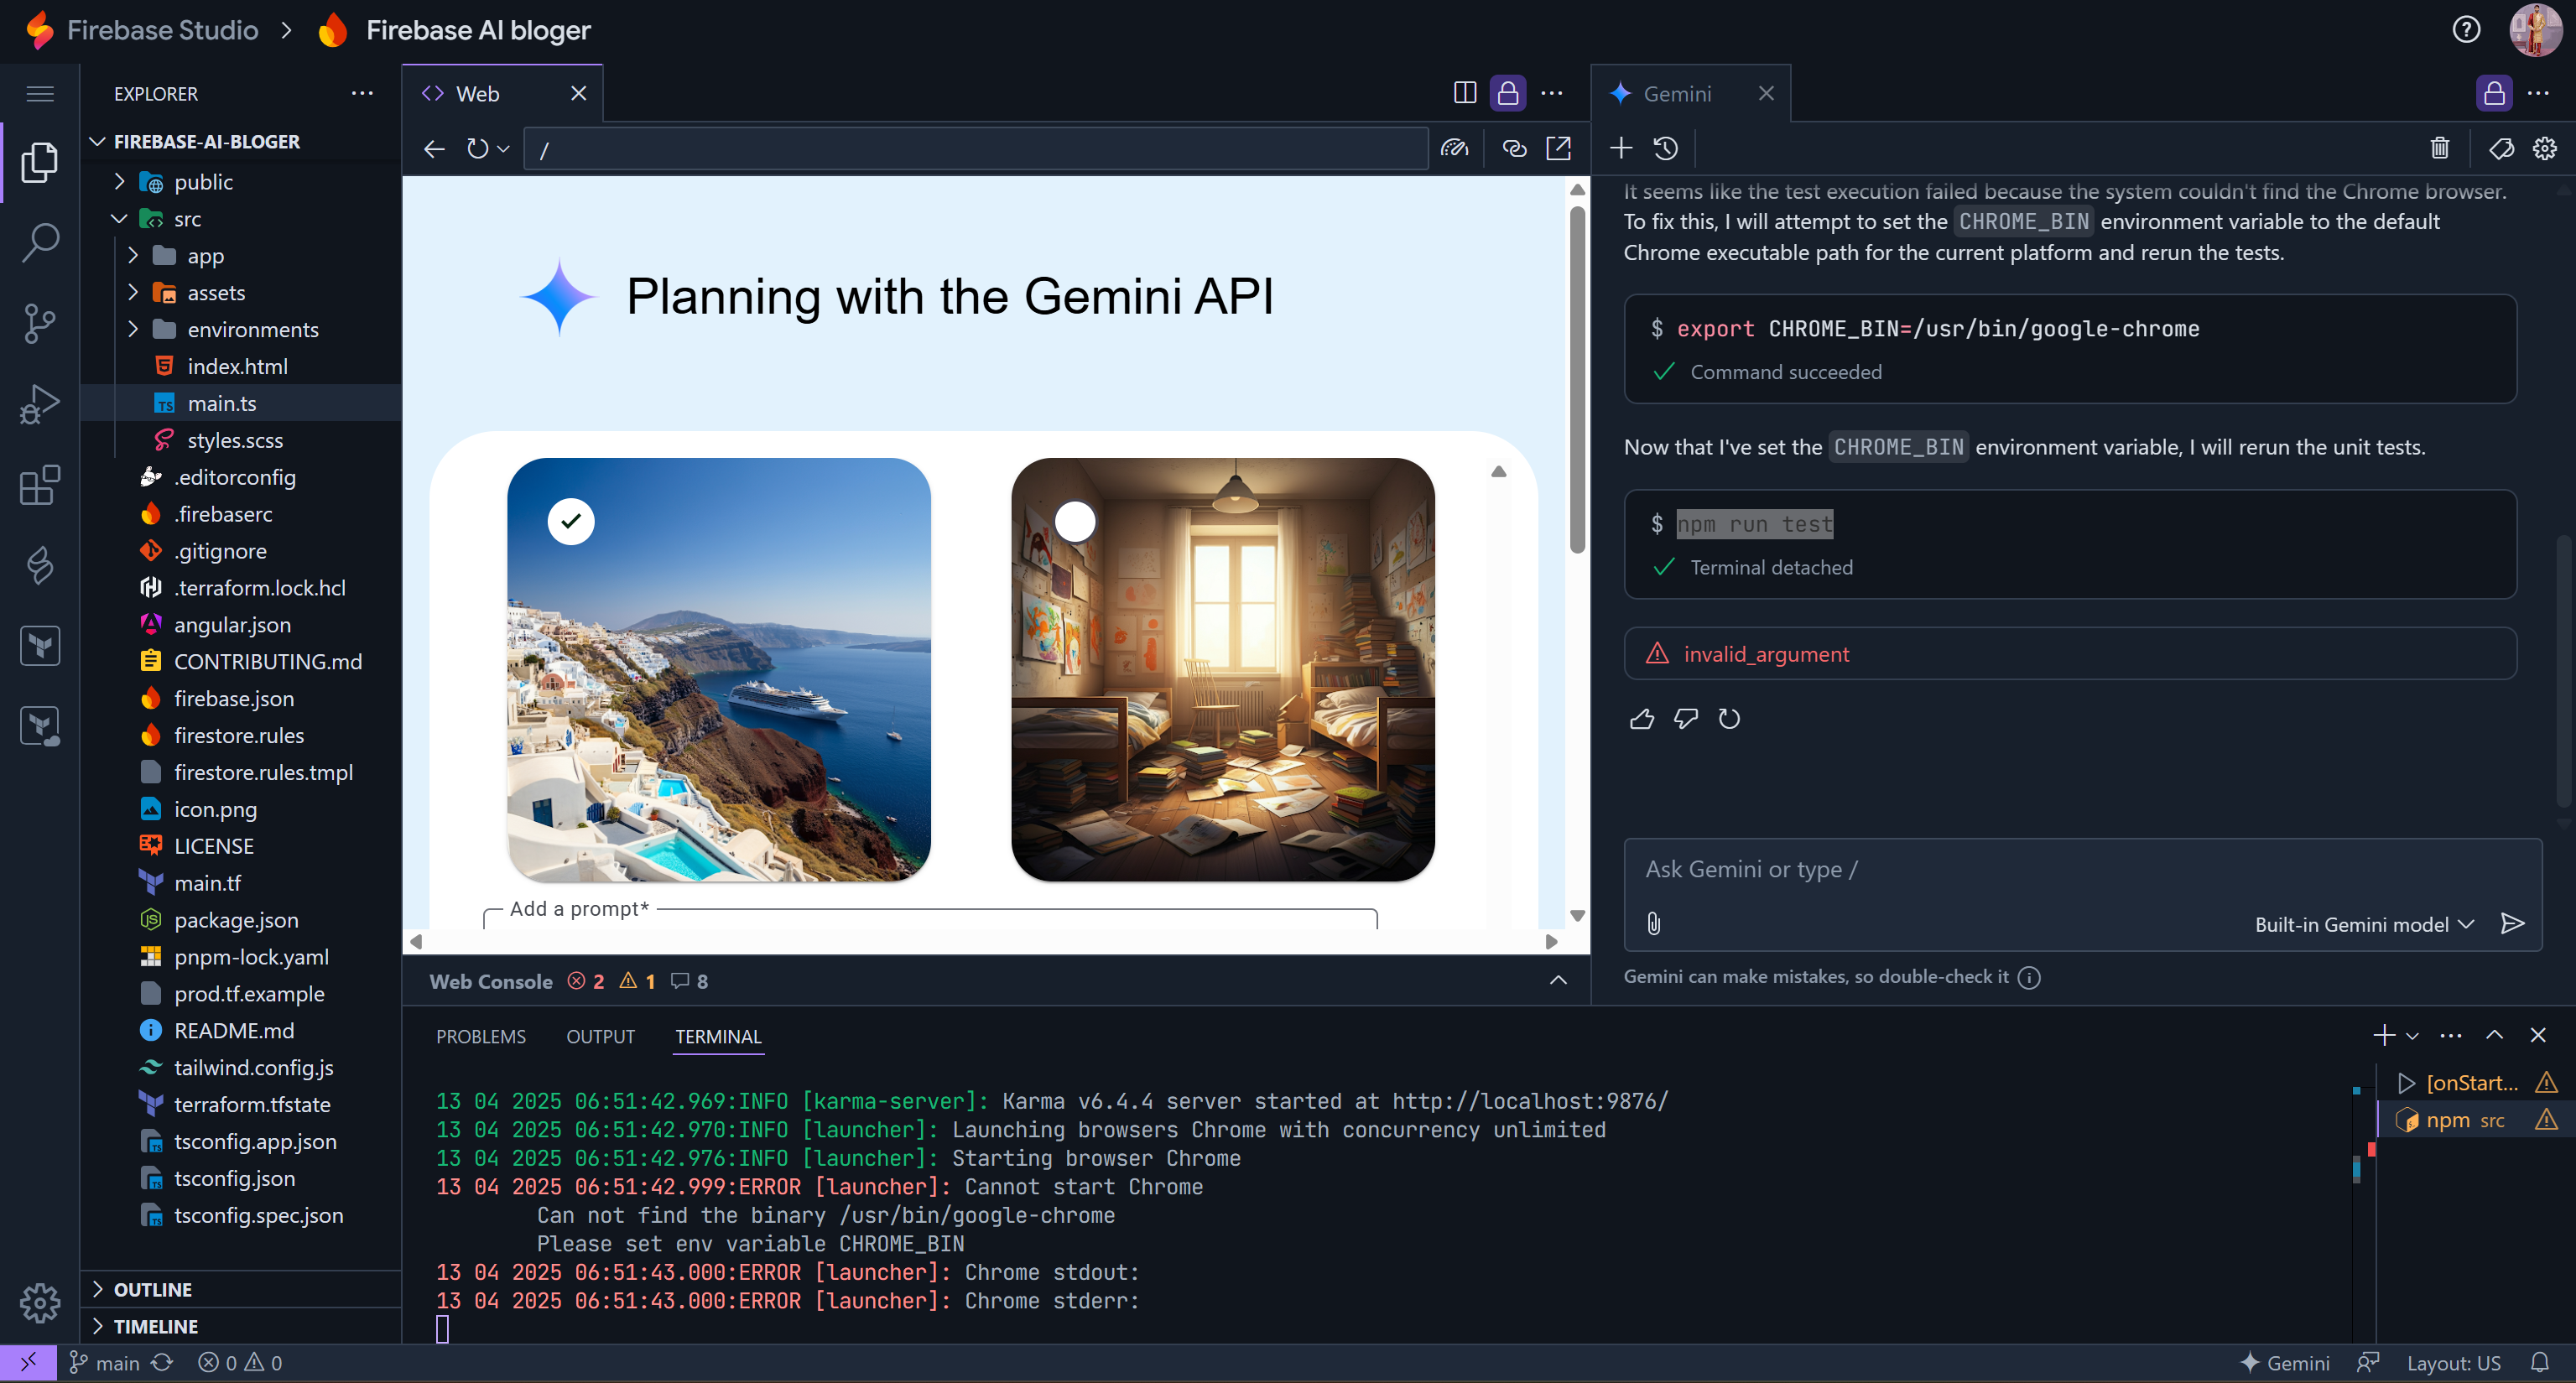Click the Ask Gemini input field
The image size is (2576, 1383).
[x=2070, y=869]
